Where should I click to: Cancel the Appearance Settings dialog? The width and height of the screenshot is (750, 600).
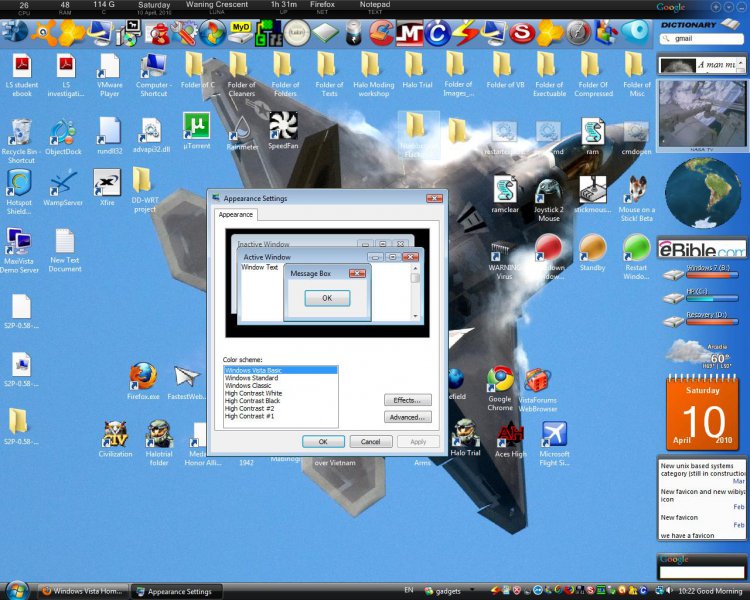371,442
